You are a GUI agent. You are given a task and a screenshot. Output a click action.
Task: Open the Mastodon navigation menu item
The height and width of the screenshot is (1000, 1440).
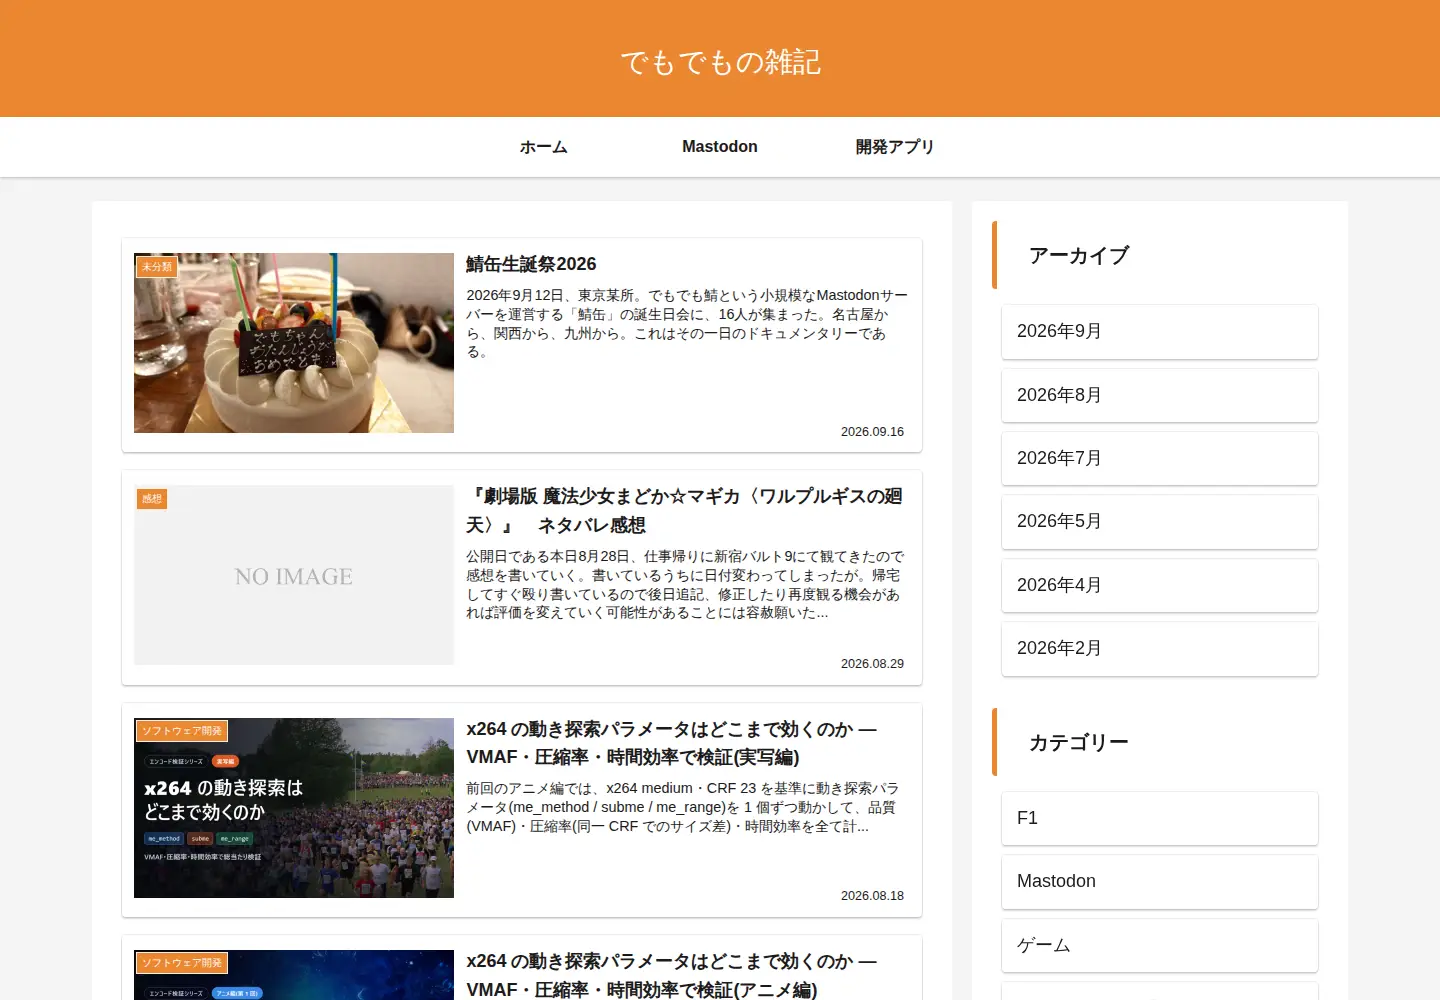click(x=720, y=147)
